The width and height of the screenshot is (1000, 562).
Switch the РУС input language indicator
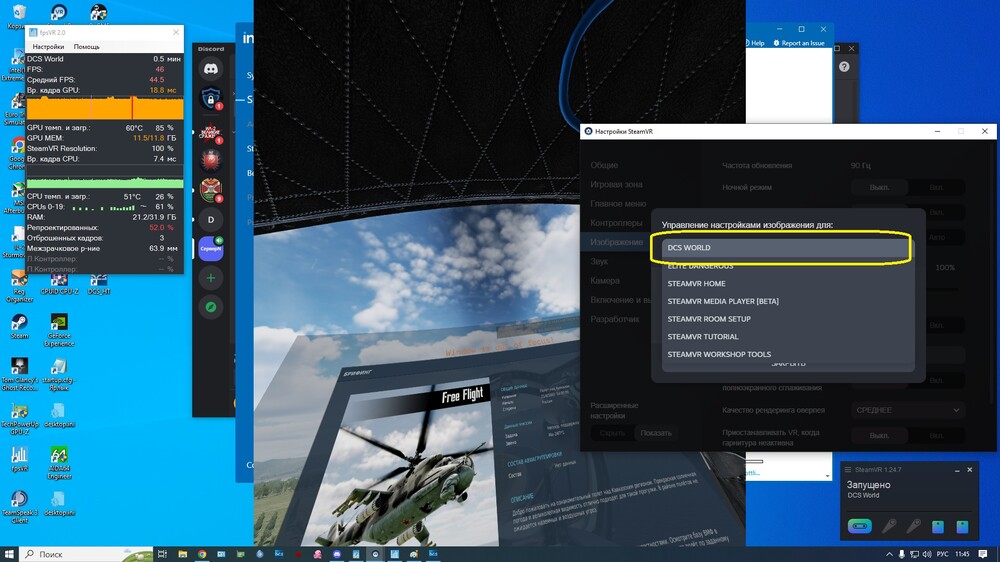(943, 554)
